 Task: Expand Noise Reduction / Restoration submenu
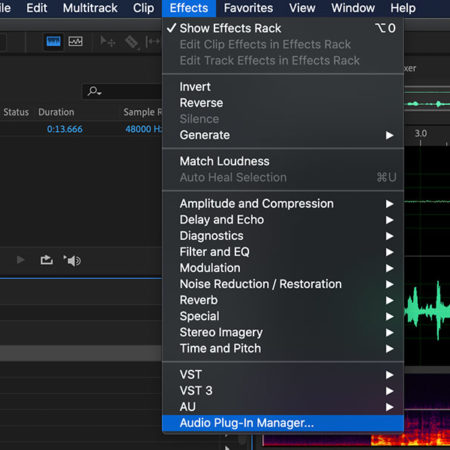[x=283, y=284]
